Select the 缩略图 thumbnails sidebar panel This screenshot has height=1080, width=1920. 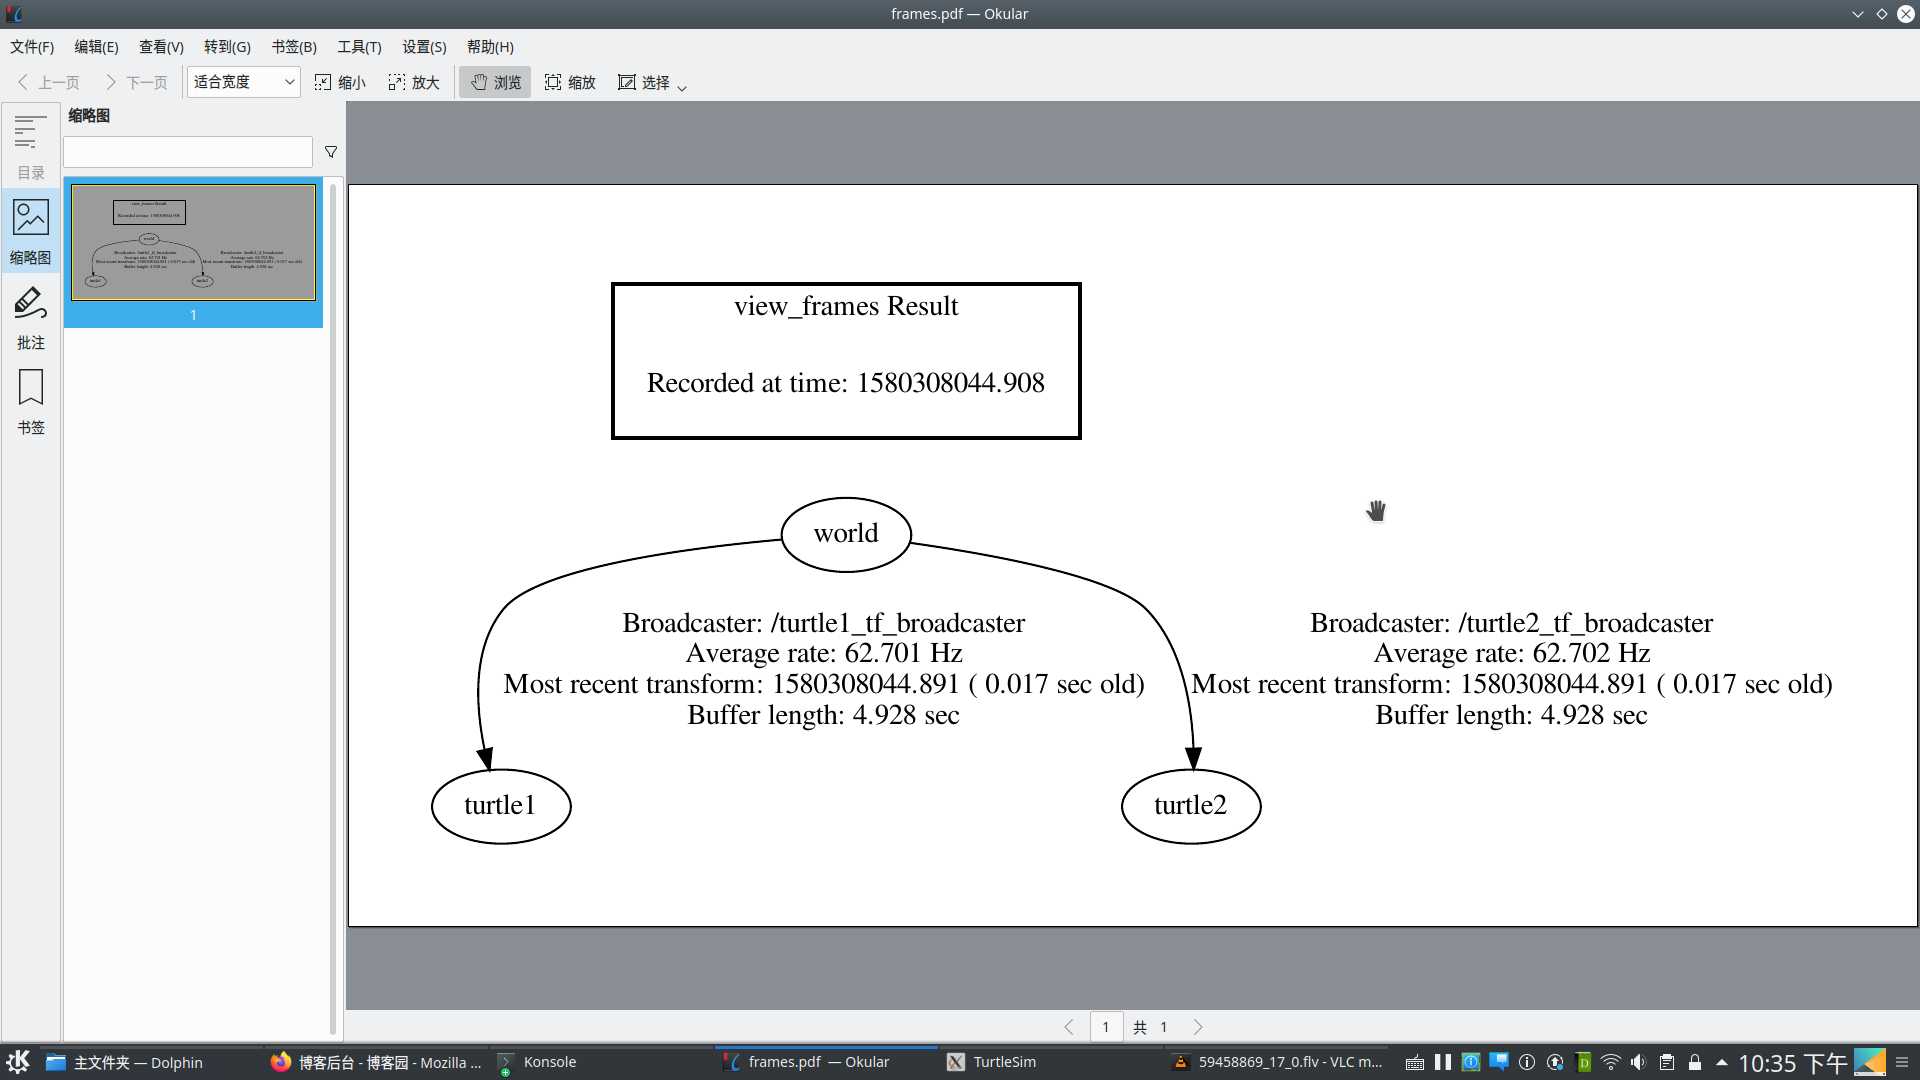(x=30, y=232)
